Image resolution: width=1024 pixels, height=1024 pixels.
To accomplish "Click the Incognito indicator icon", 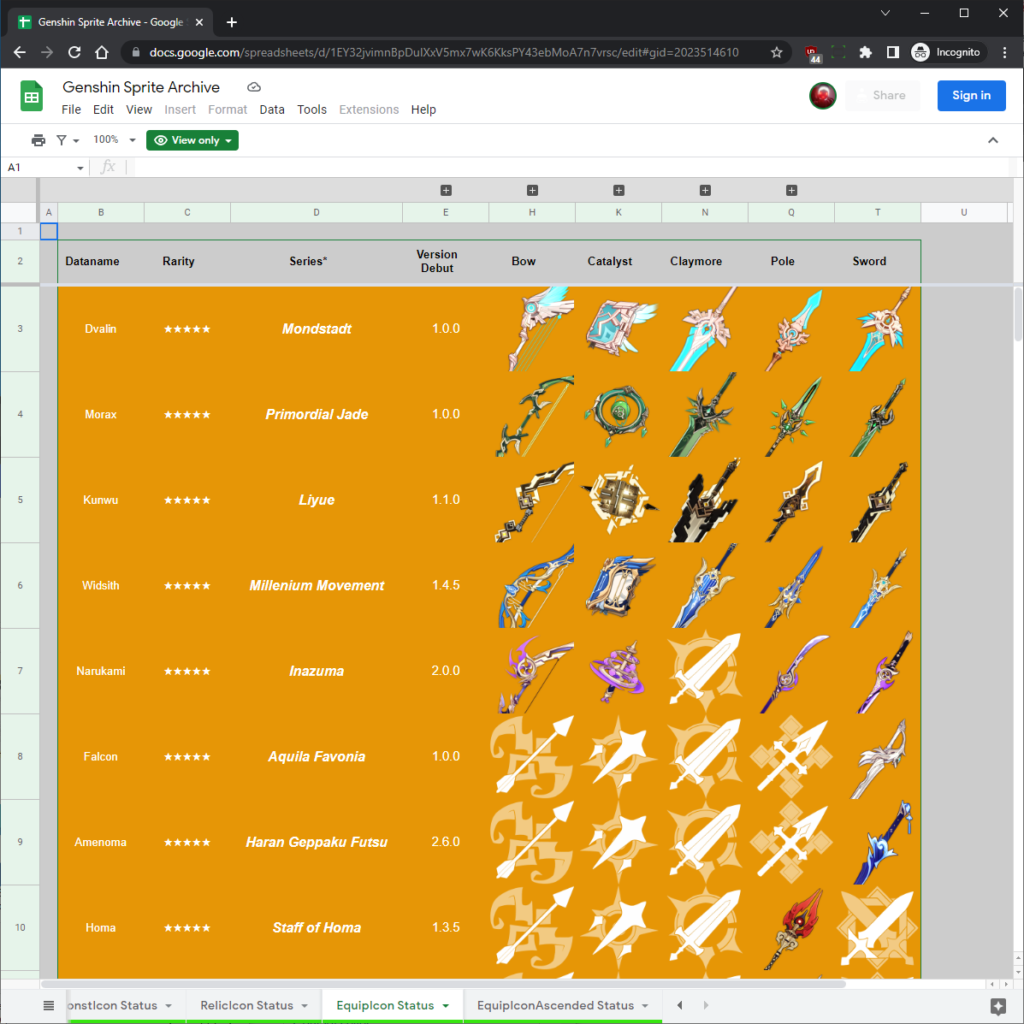I will 920,53.
